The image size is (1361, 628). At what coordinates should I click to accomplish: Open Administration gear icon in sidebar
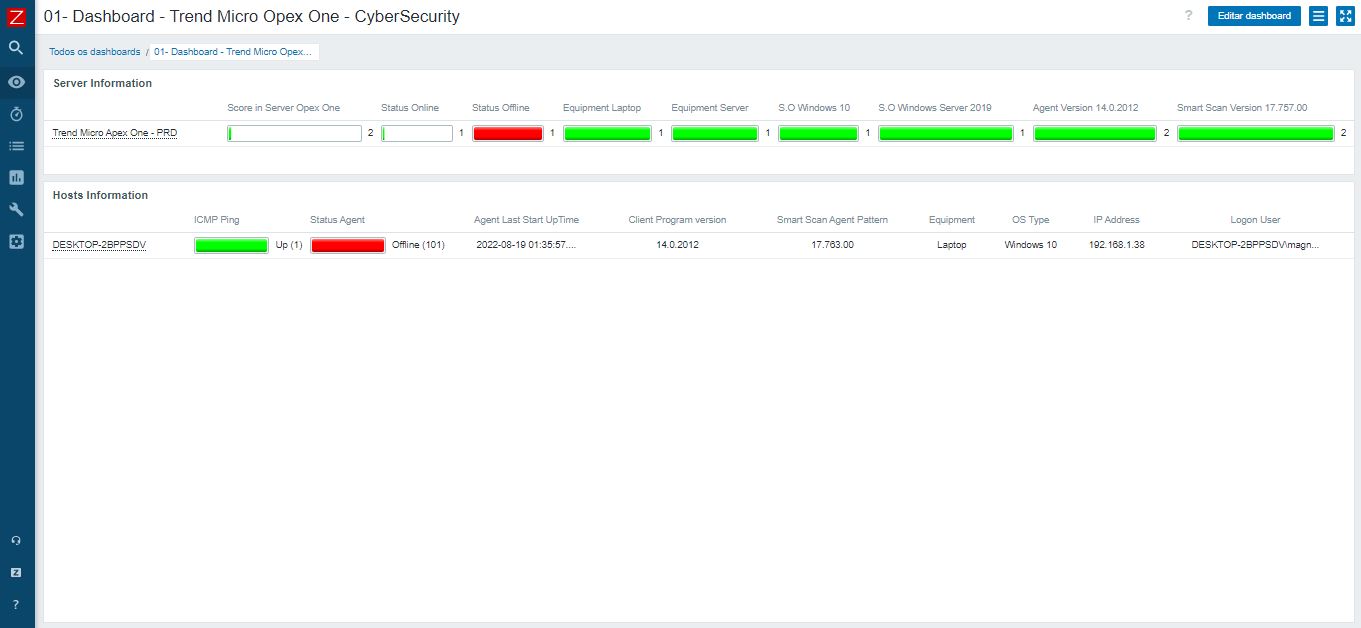pyautogui.click(x=16, y=242)
